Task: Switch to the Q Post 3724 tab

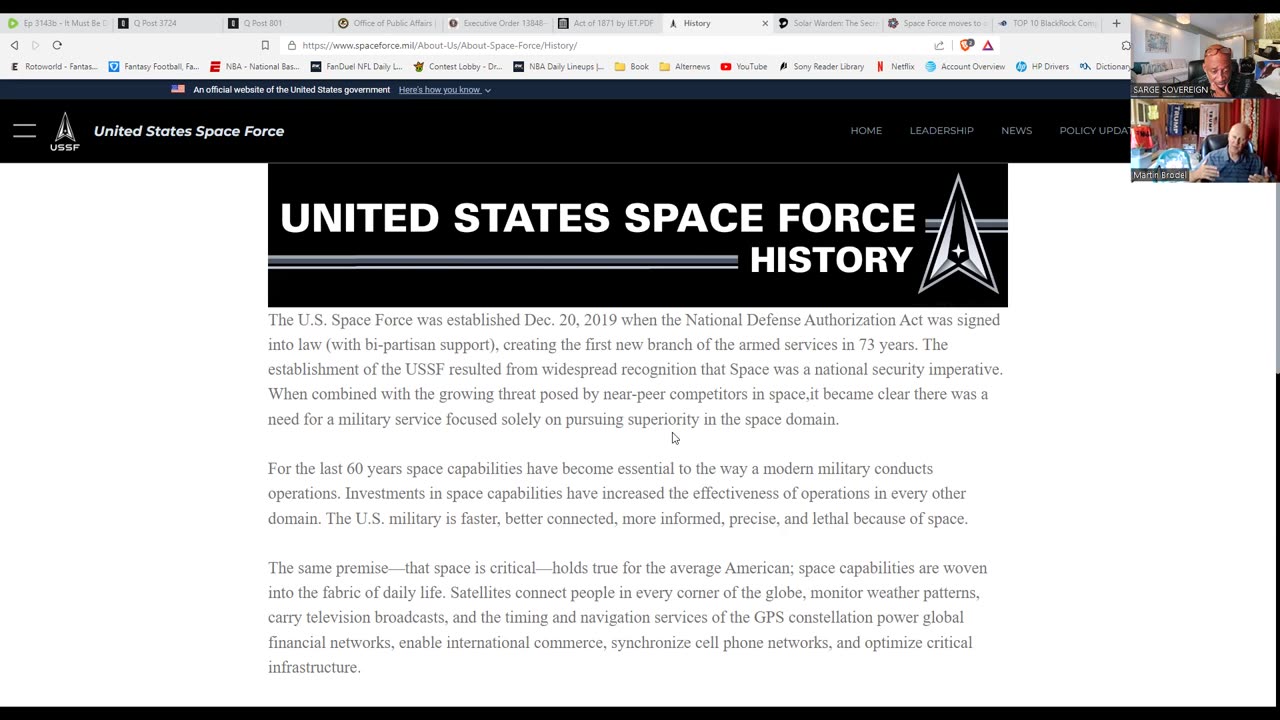Action: point(165,23)
